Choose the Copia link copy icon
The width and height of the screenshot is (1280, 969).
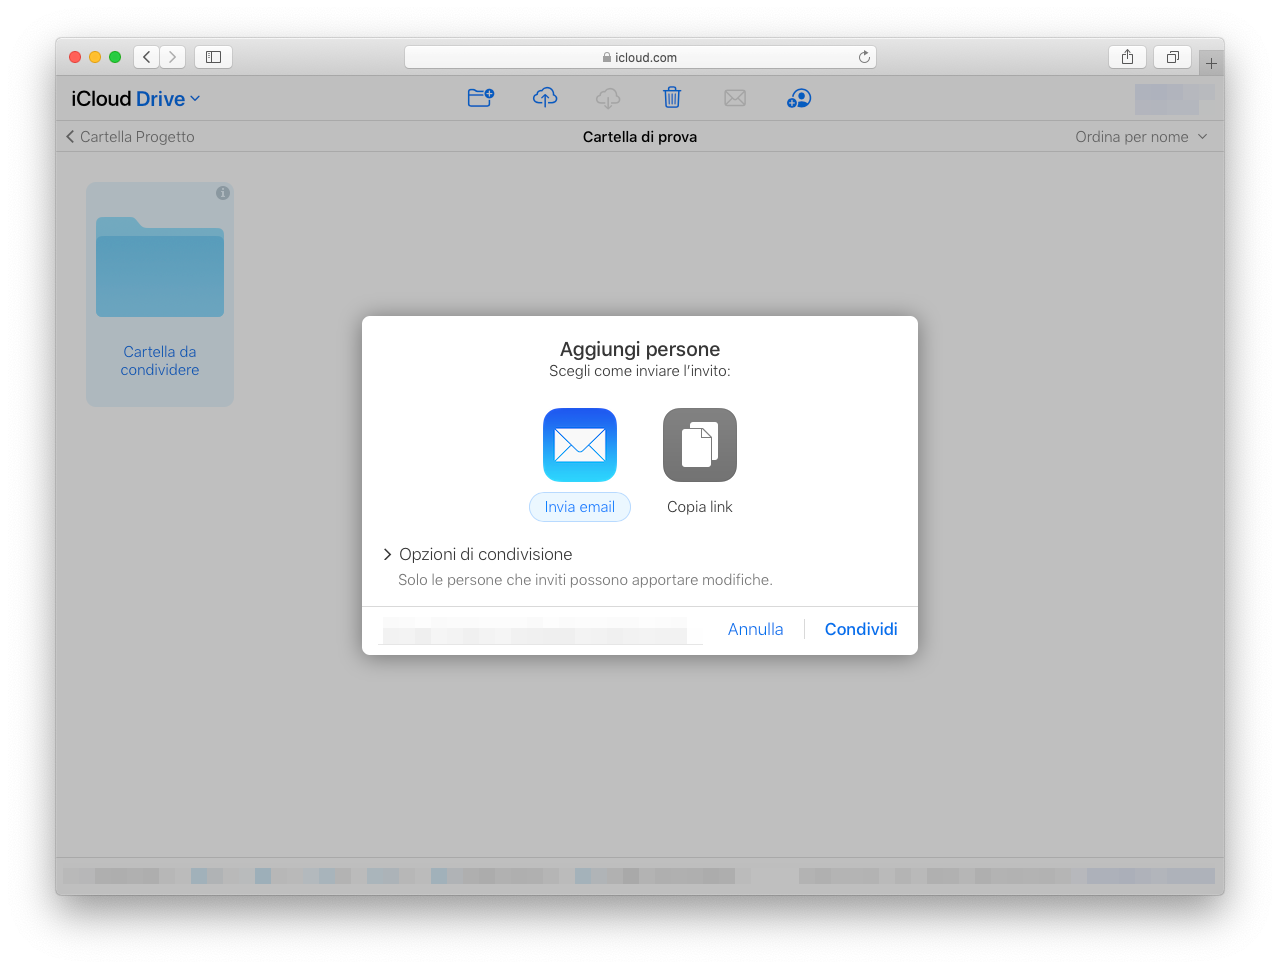pos(700,445)
